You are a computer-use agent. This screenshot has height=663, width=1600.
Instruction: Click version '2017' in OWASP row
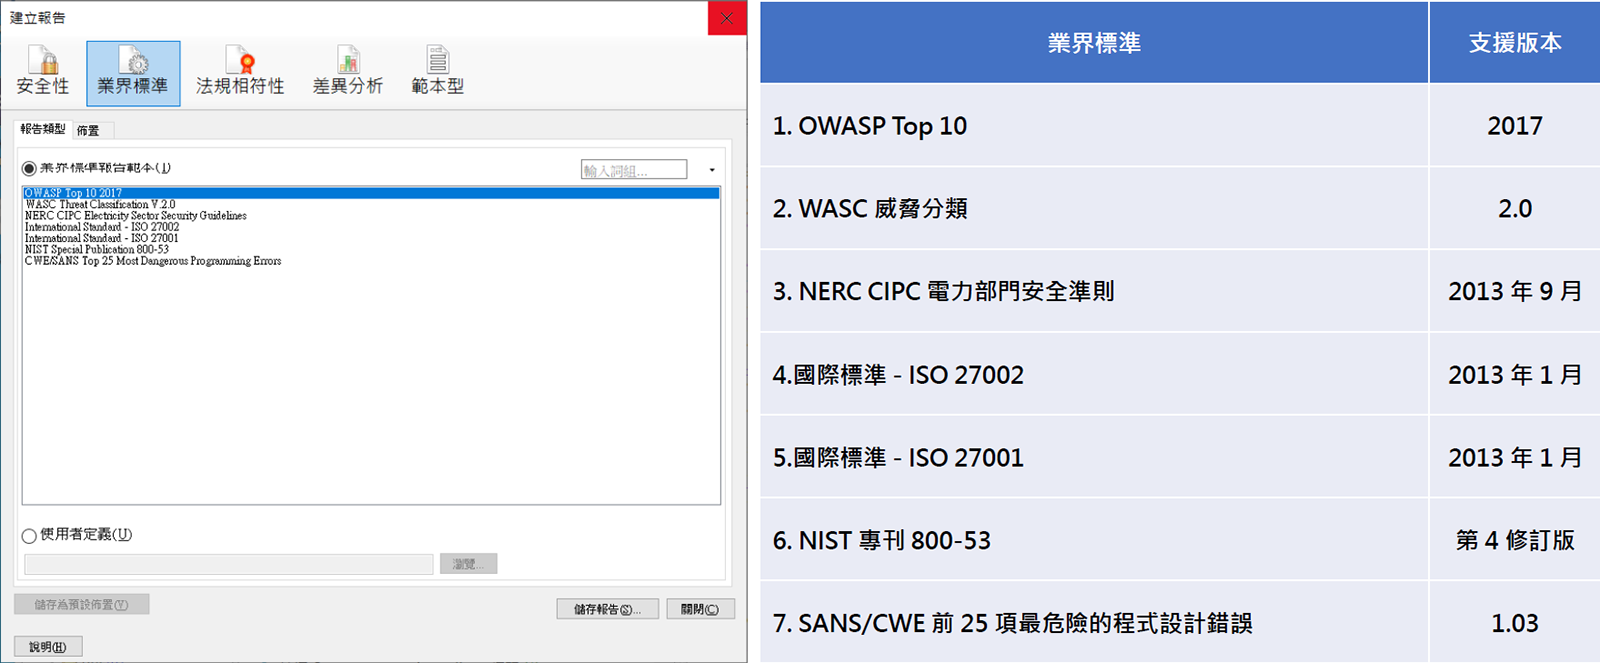(x=1515, y=125)
